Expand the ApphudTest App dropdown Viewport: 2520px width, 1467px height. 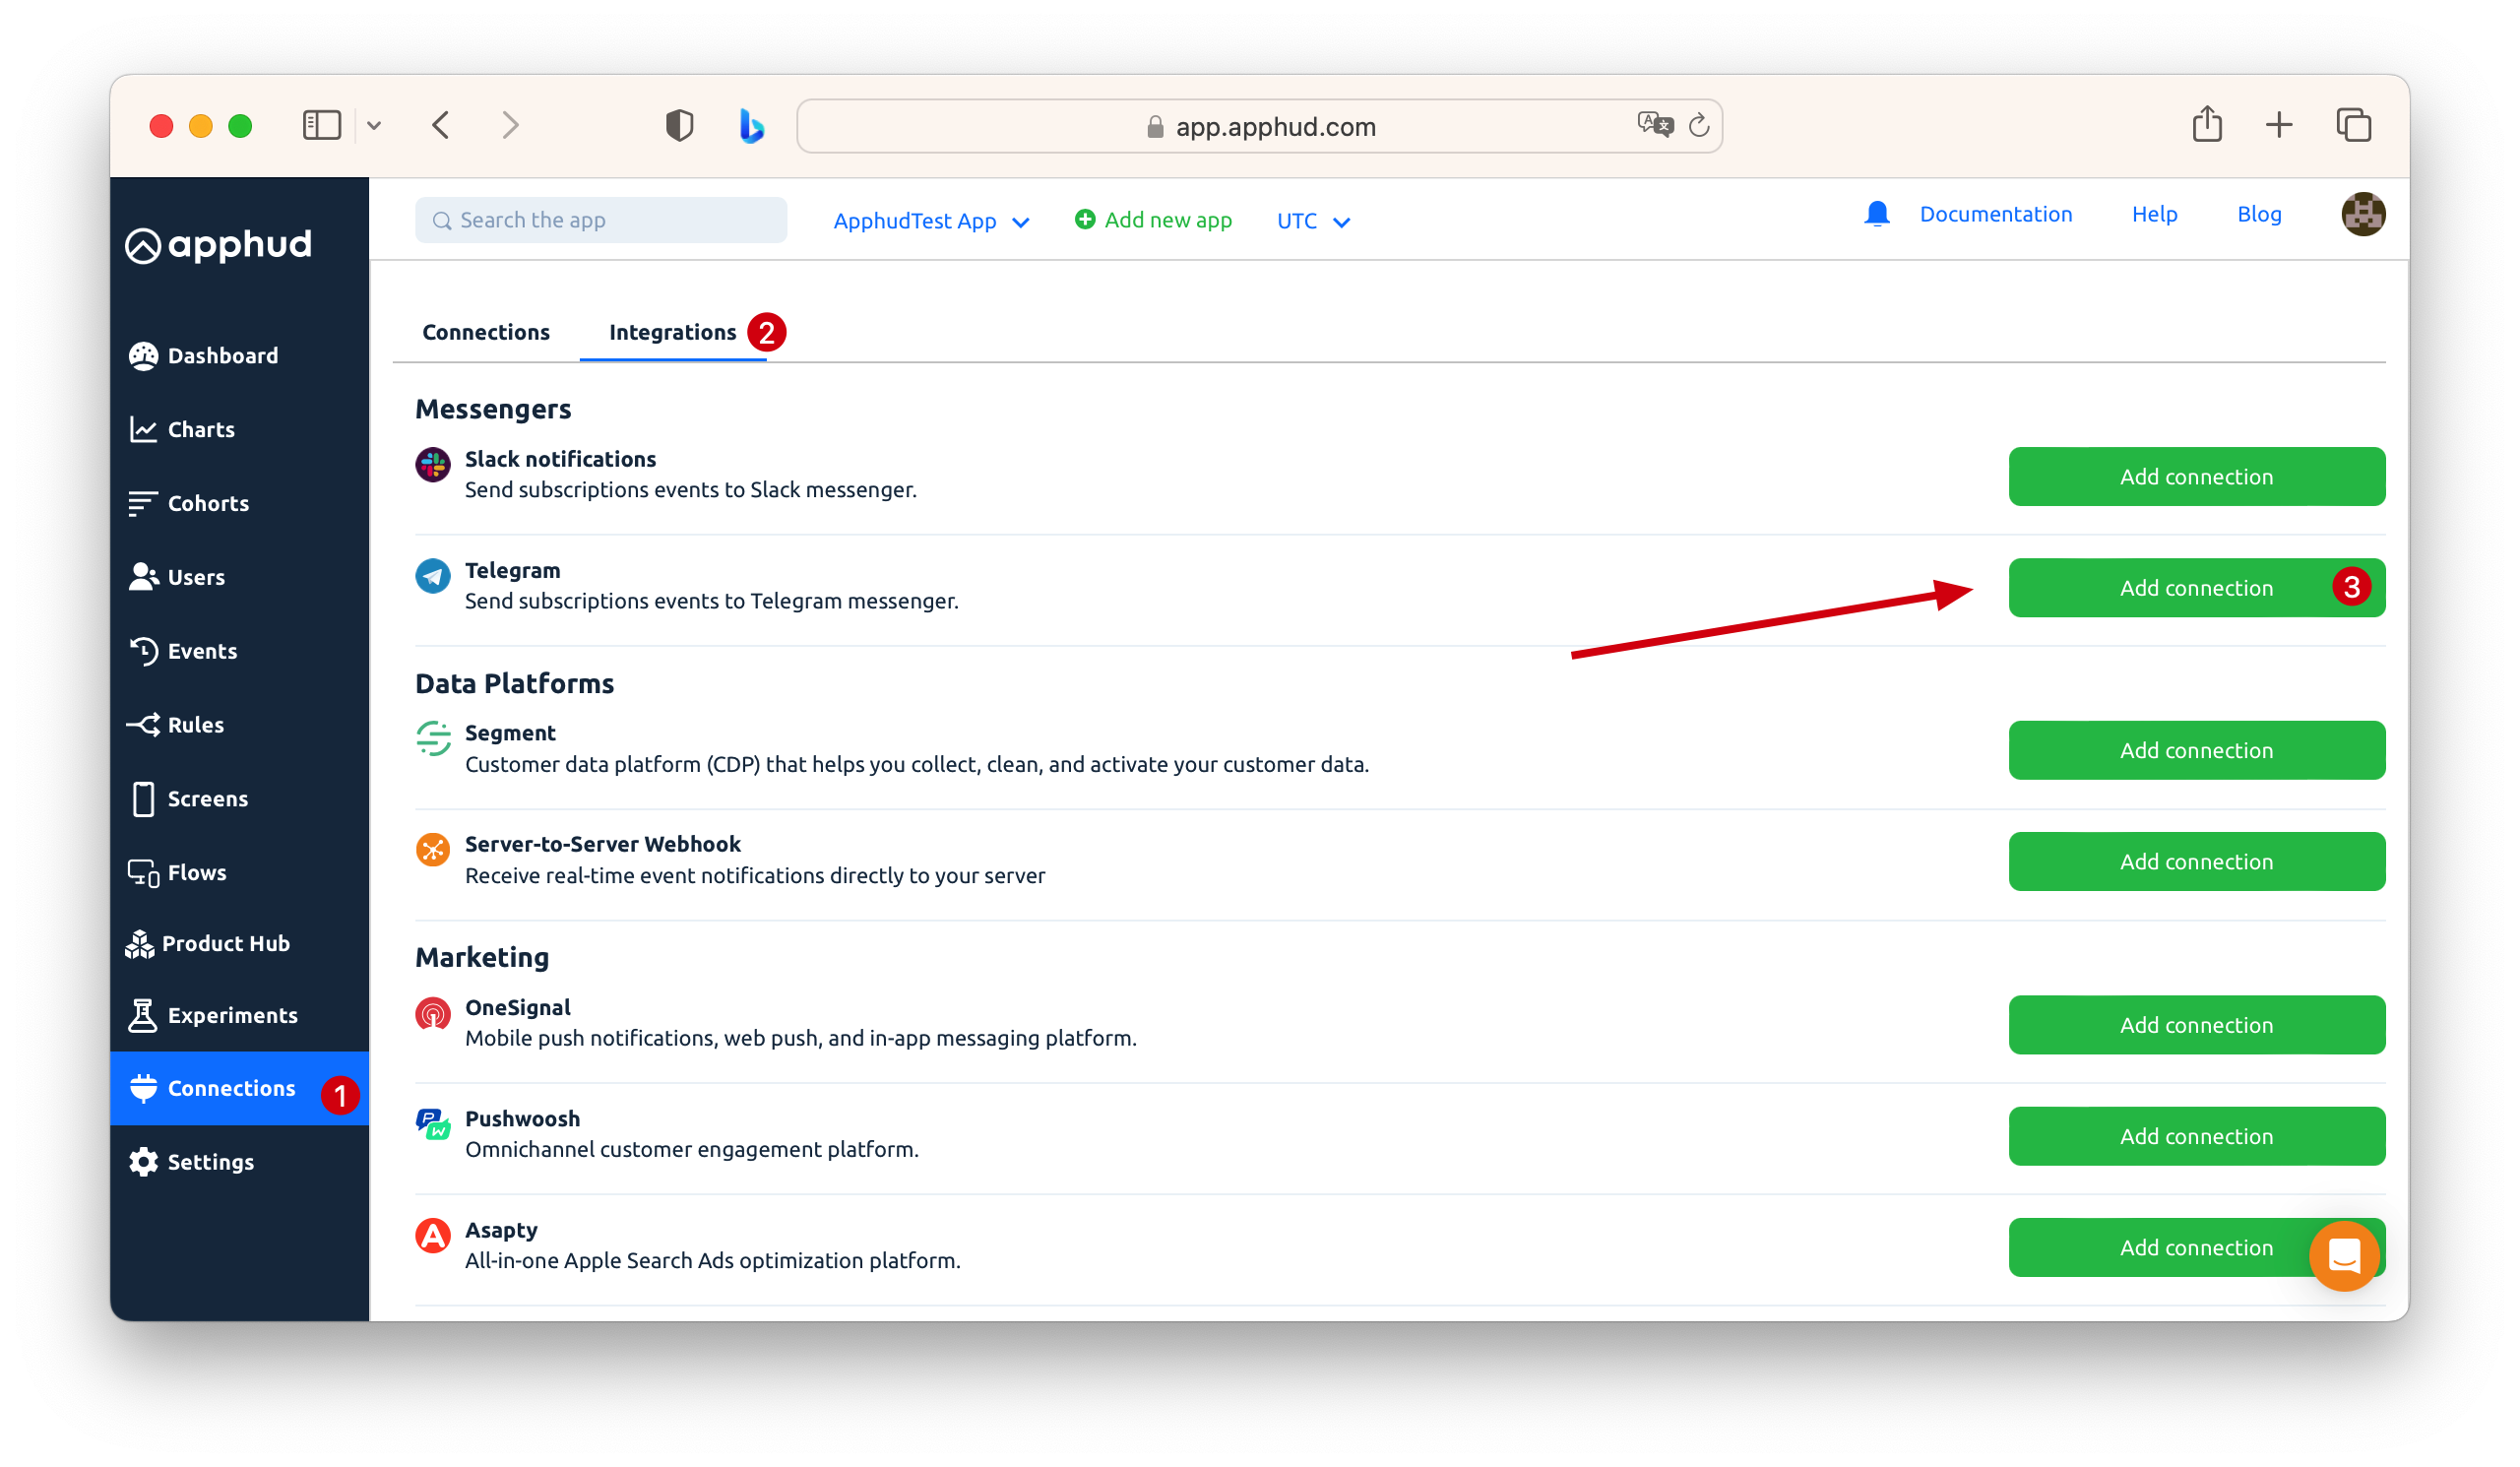931,221
